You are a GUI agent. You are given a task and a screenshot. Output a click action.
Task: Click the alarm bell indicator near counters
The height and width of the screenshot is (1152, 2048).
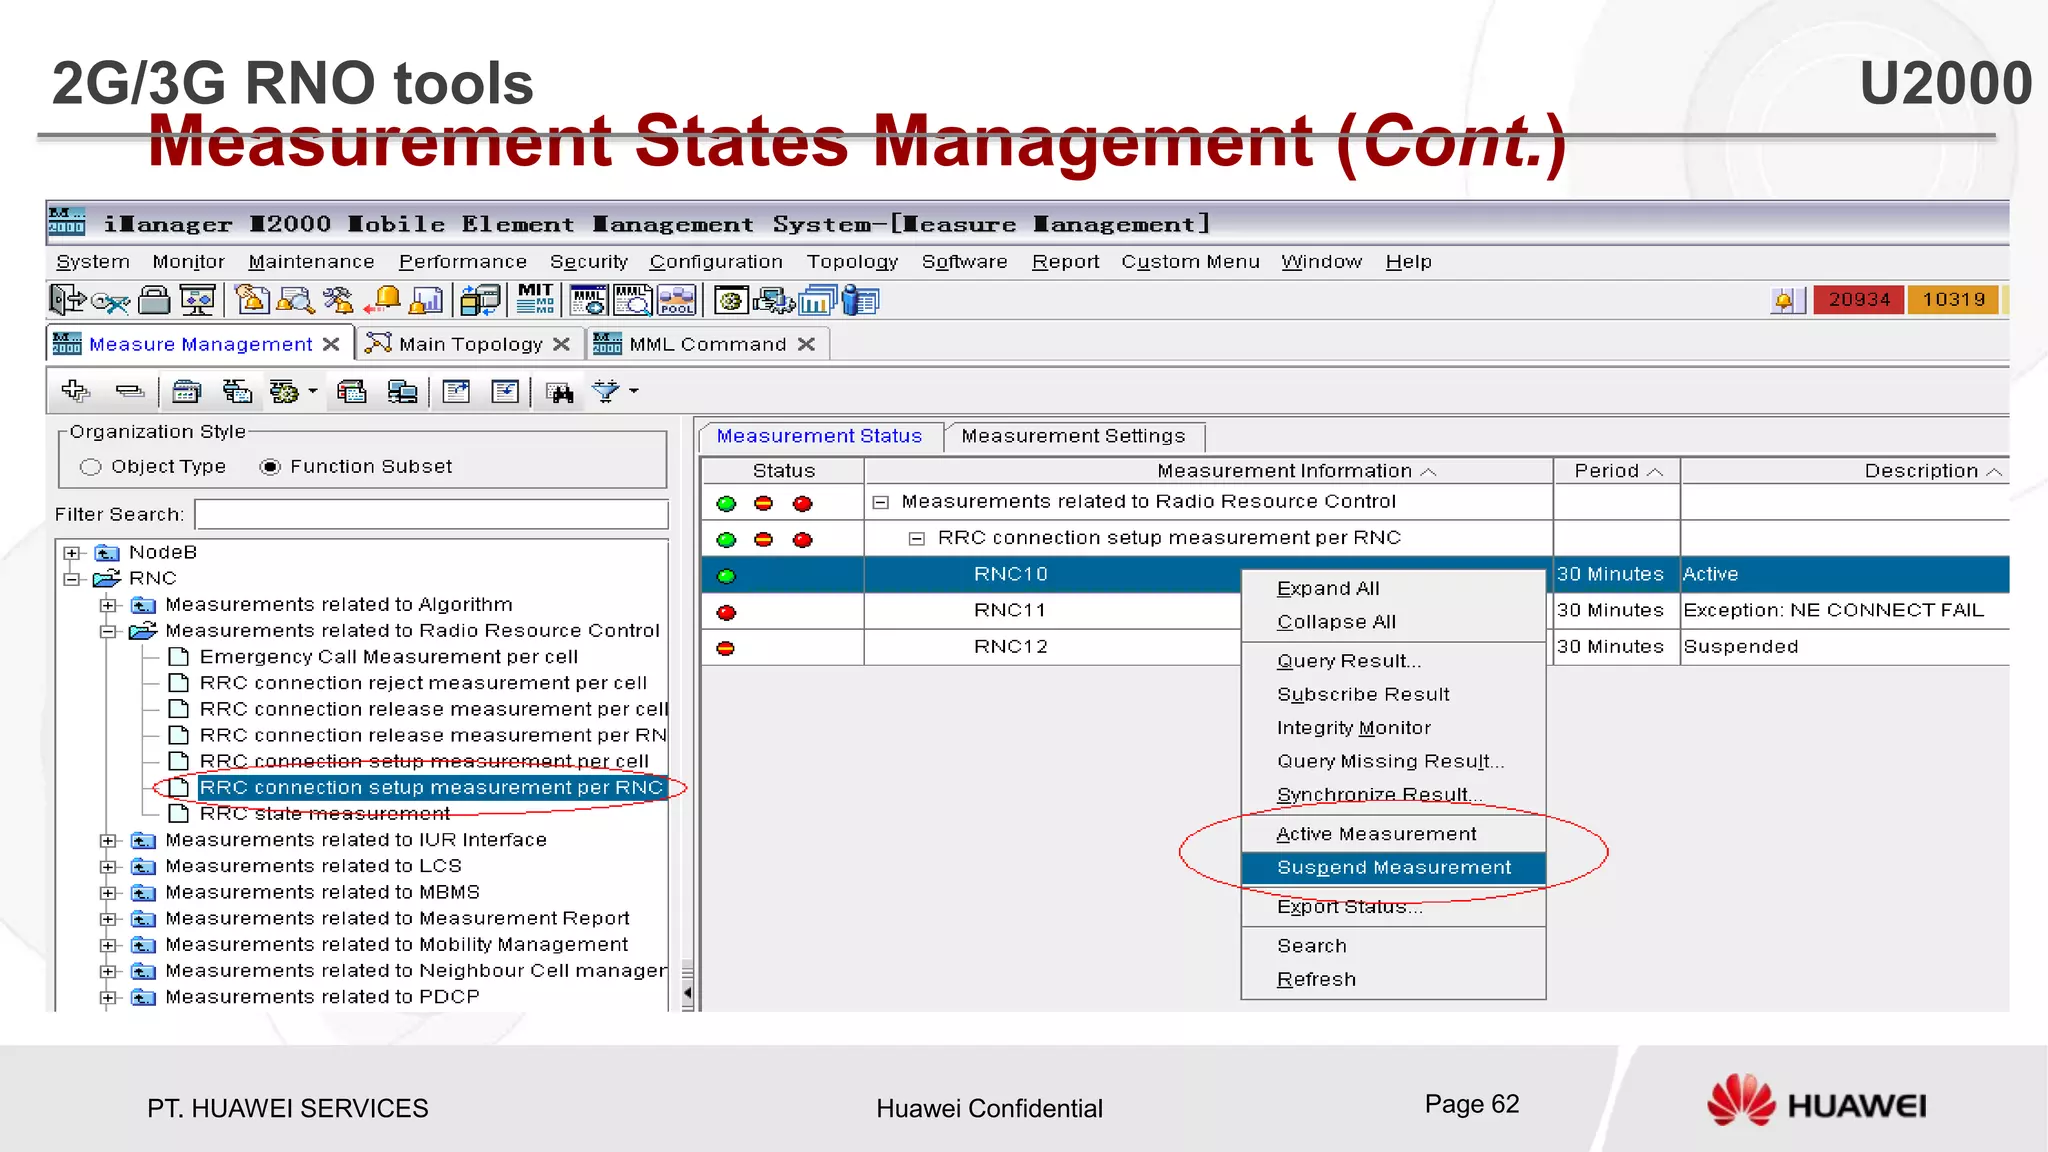click(x=1785, y=300)
